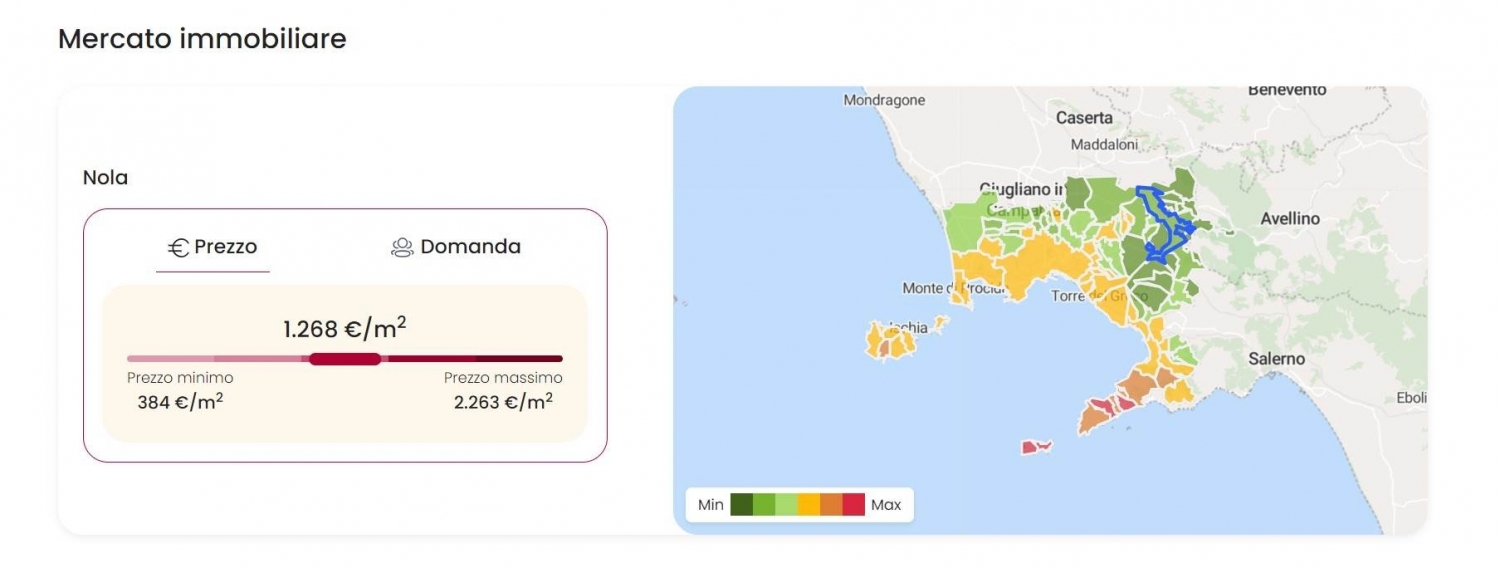
Task: Click the Salerno label on map
Action: coord(1276,358)
